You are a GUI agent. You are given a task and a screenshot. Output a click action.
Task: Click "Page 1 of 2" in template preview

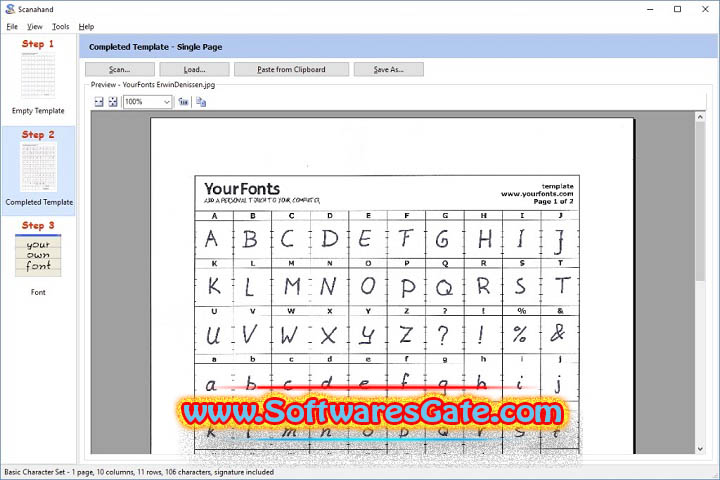tap(553, 201)
